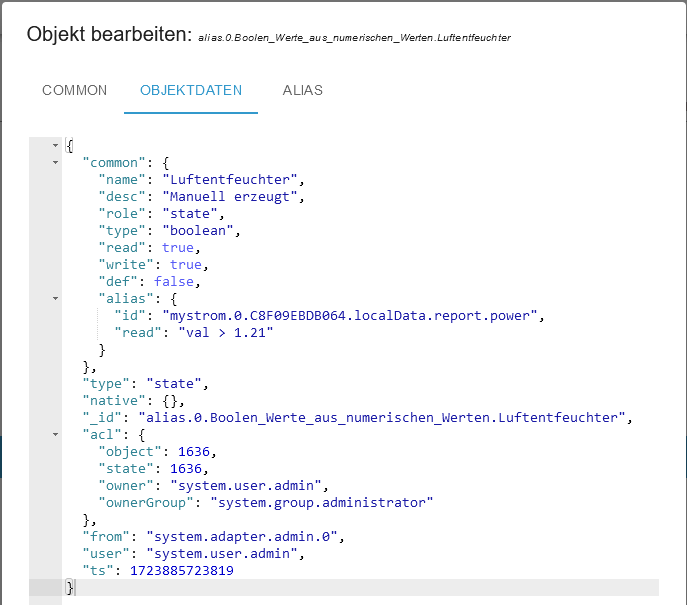
Task: Click the "Manuell erzeugt" description value
Action: (231, 196)
